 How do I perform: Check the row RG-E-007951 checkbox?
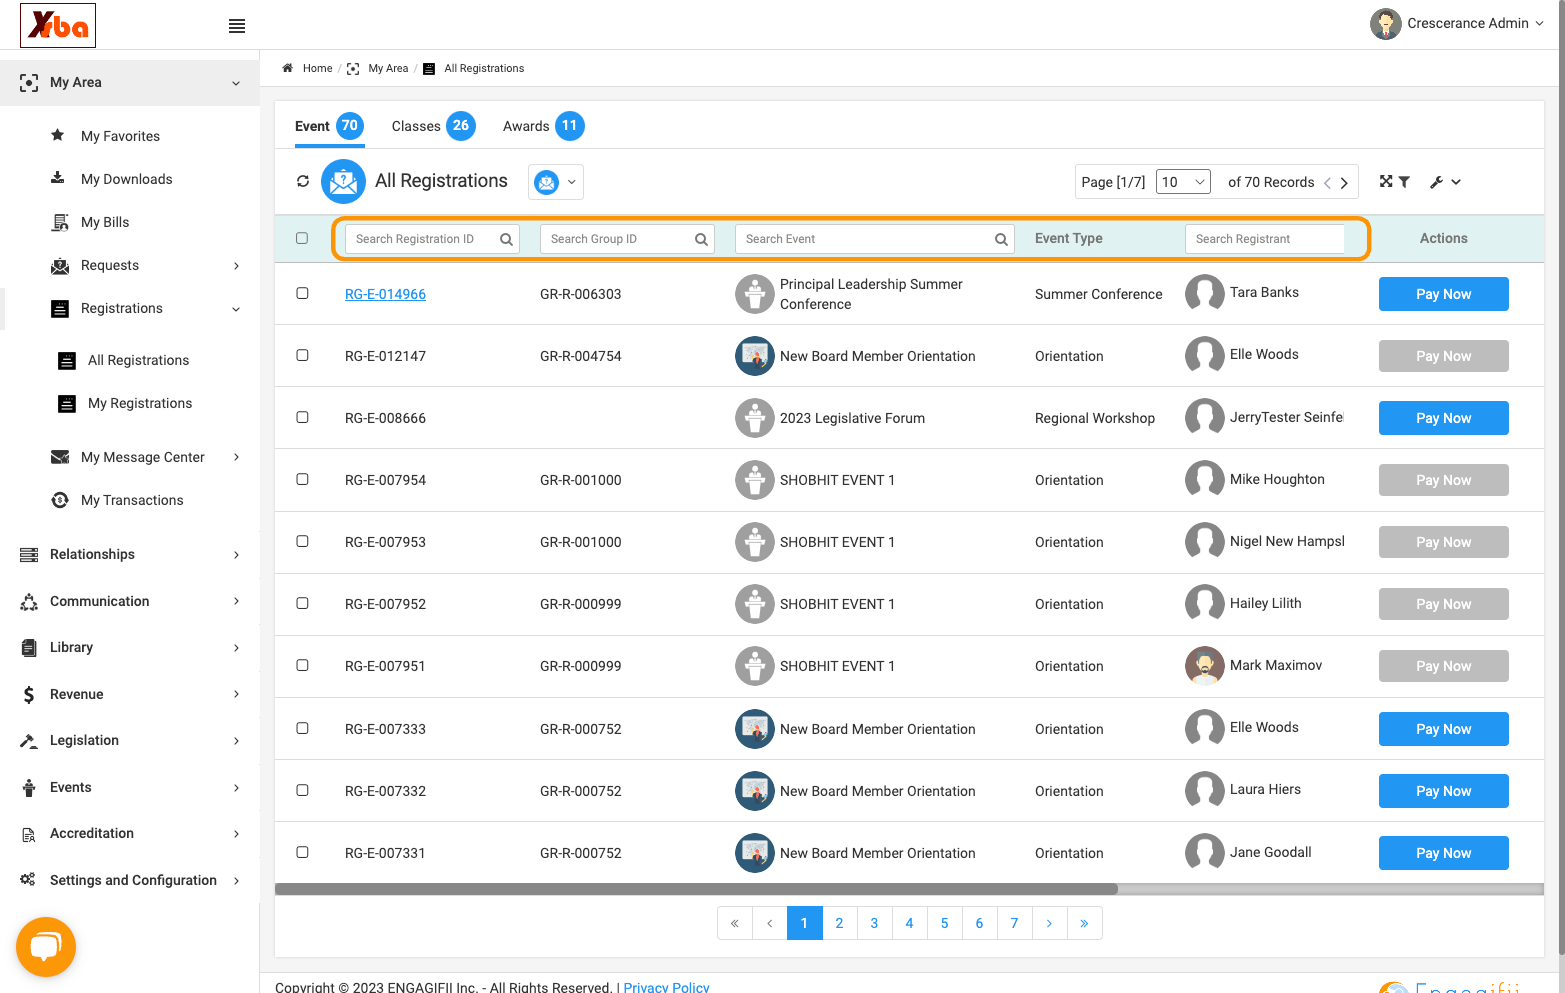click(302, 665)
